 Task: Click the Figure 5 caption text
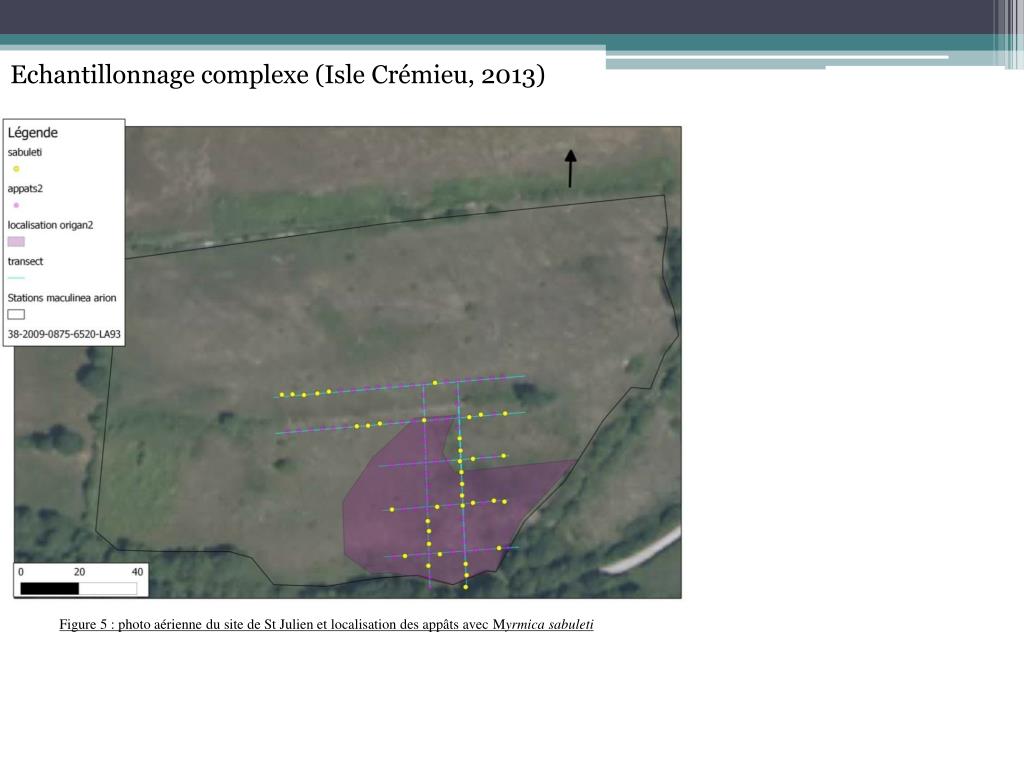tap(327, 624)
